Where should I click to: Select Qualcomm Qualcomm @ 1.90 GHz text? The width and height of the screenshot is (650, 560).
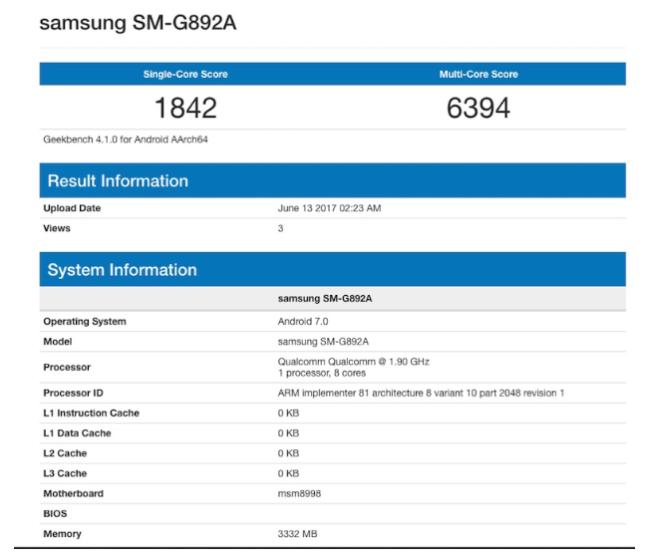pos(354,362)
